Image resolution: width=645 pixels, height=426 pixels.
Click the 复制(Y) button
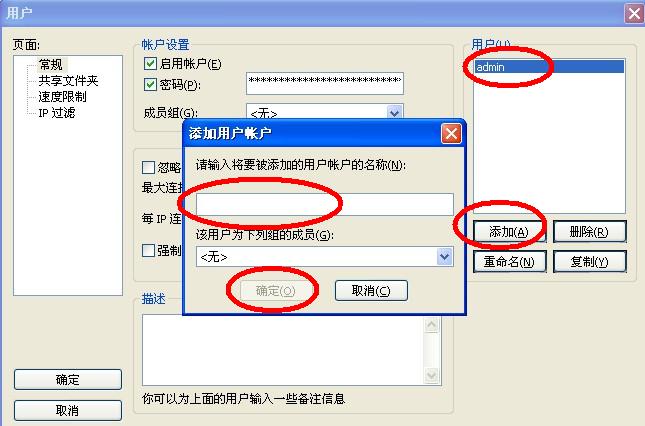589,262
